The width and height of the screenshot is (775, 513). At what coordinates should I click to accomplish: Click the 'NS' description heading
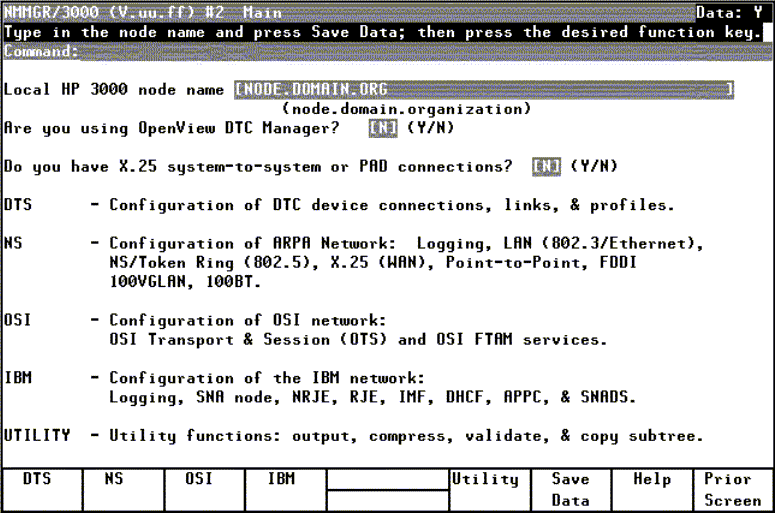[13, 243]
